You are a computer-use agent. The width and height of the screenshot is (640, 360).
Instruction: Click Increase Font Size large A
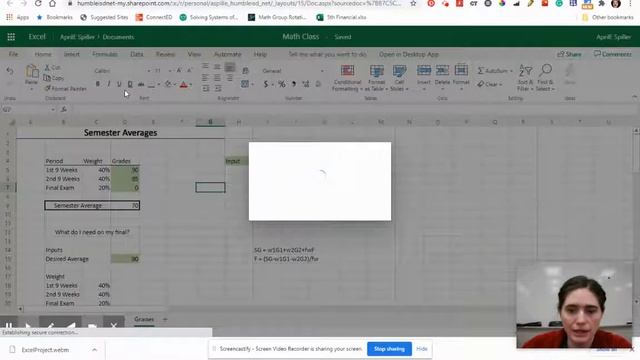179,71
